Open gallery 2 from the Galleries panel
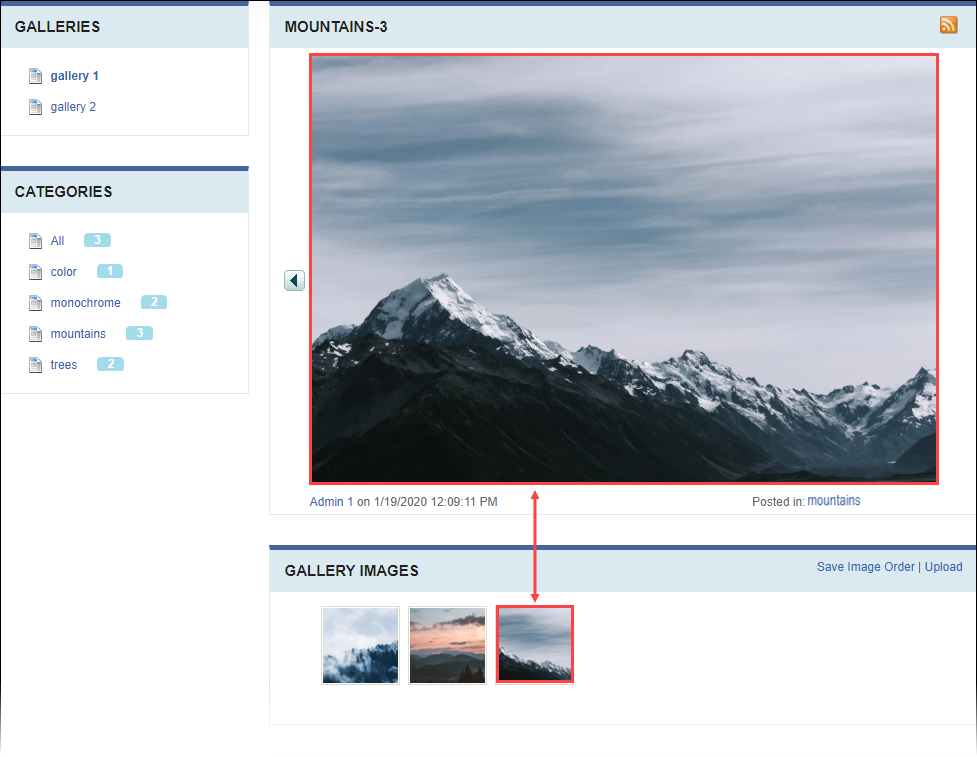 click(73, 106)
